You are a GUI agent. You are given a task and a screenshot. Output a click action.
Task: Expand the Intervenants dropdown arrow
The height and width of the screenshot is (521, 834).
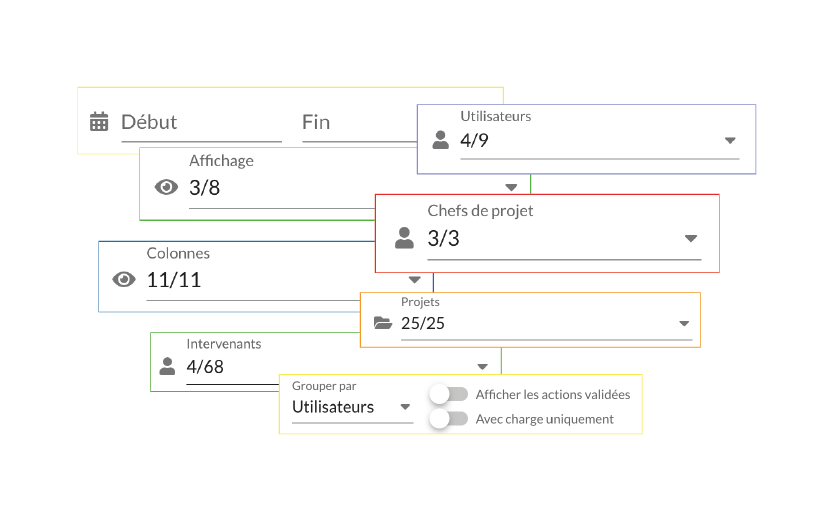(482, 367)
